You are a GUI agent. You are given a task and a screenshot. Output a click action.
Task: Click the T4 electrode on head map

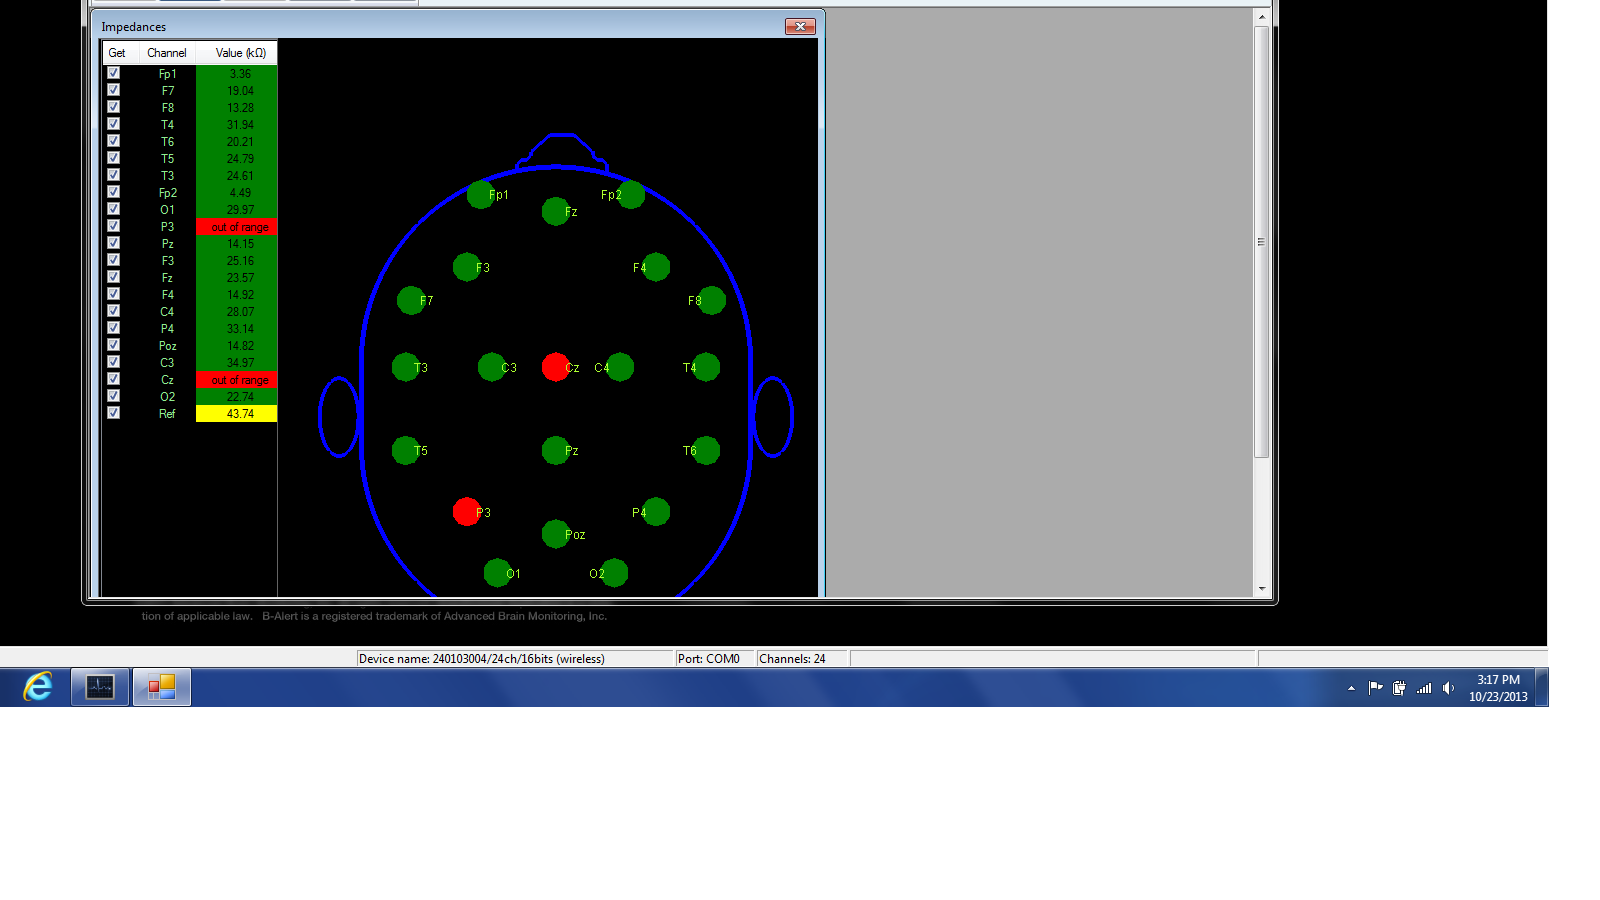point(706,367)
